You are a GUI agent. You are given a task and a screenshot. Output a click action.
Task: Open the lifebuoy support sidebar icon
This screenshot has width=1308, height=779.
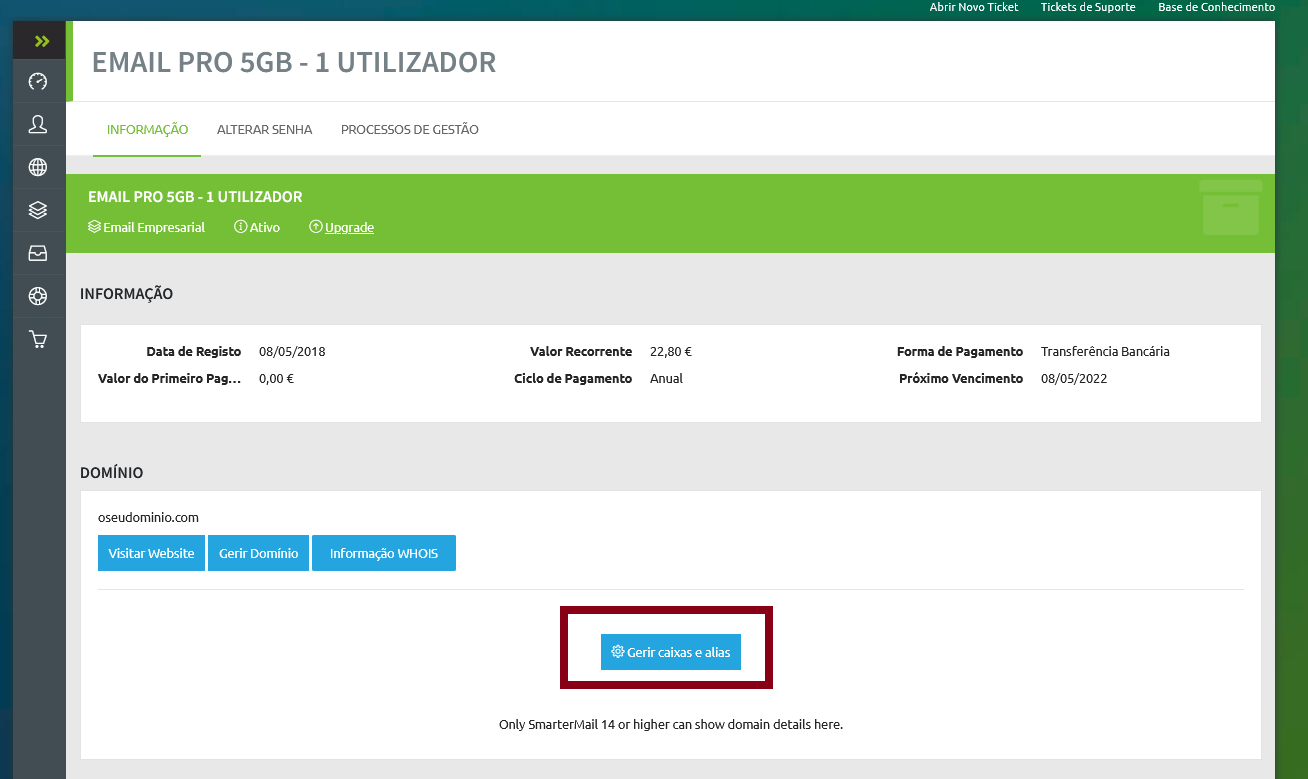38,296
